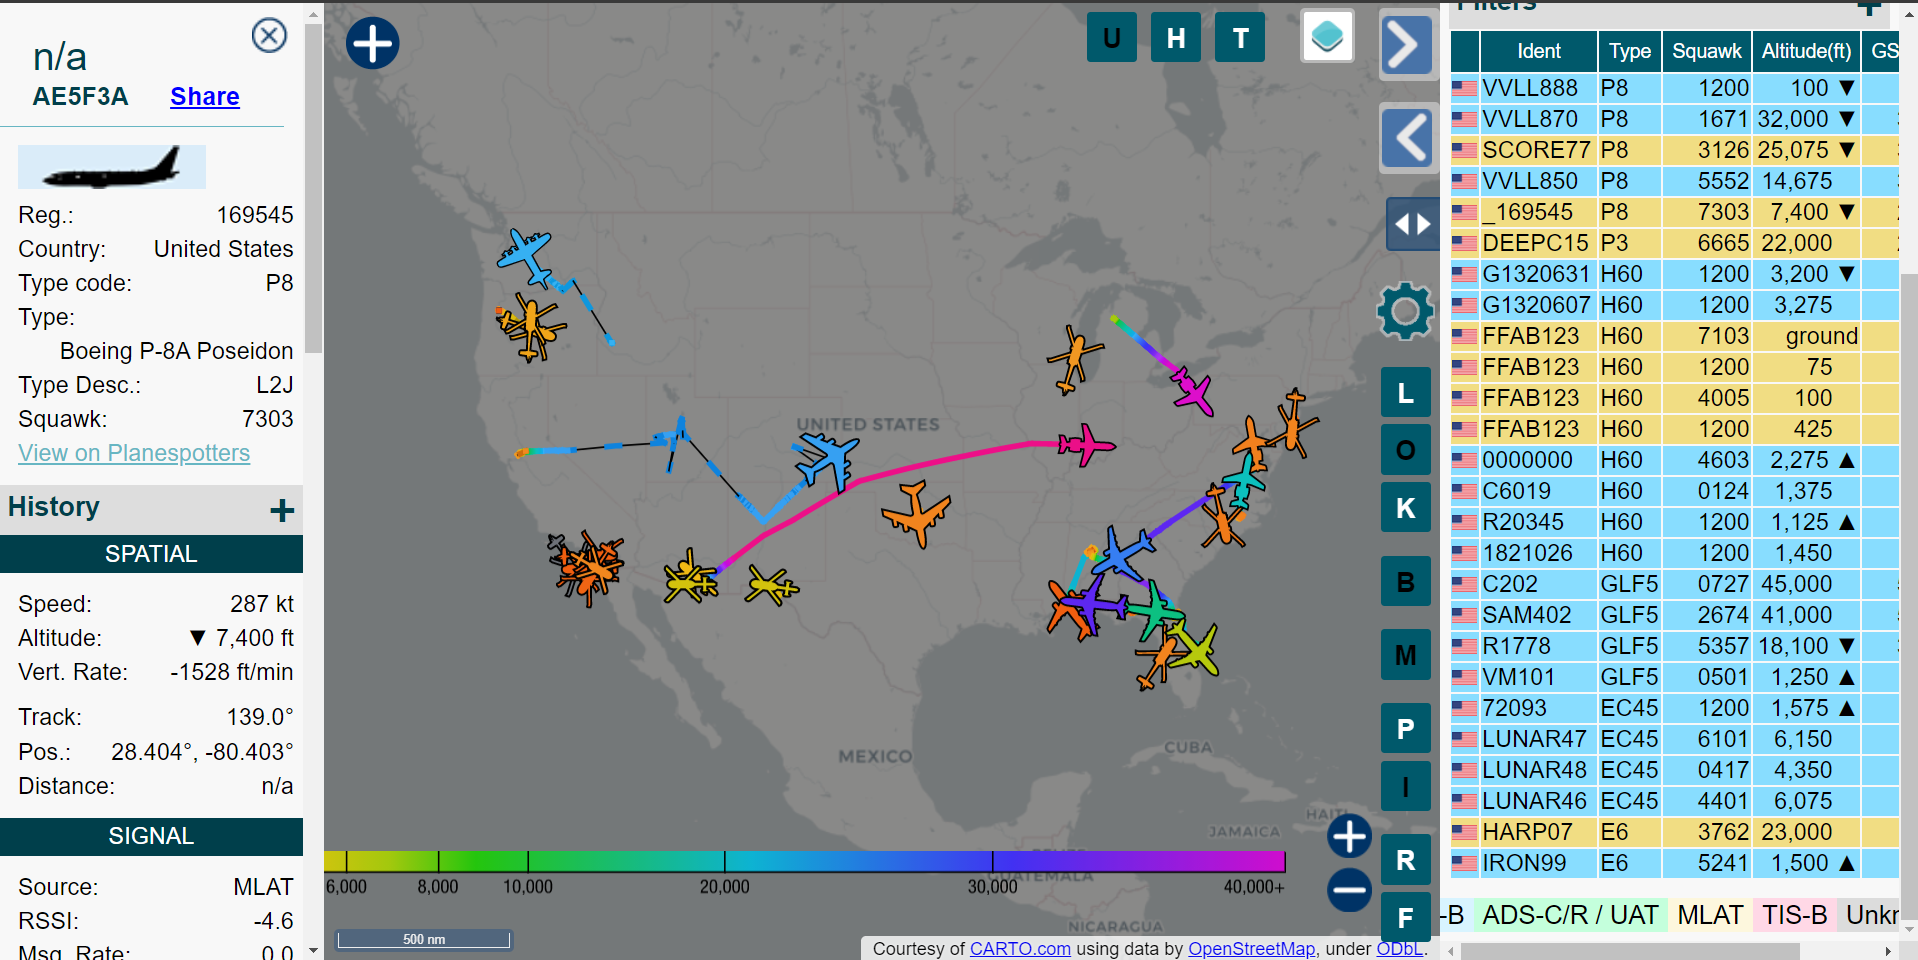Click the Share link for AE5F3A
This screenshot has height=960, width=1918.
tap(205, 97)
